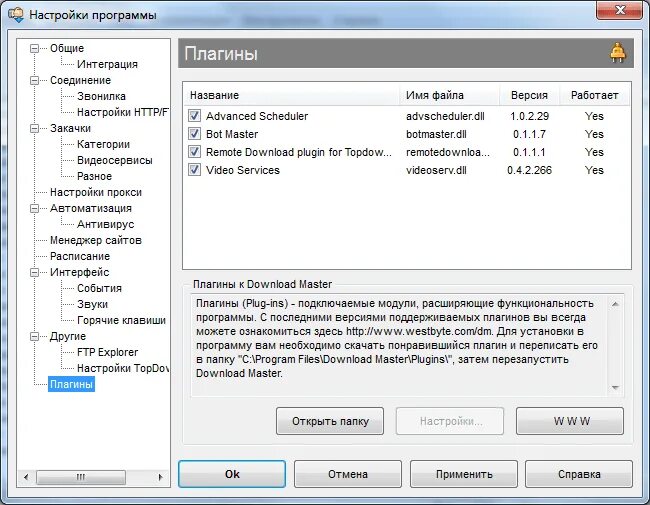Viewport: 650px width, 505px height.
Task: Click tree scrollbar left arrow
Action: [x=26, y=477]
